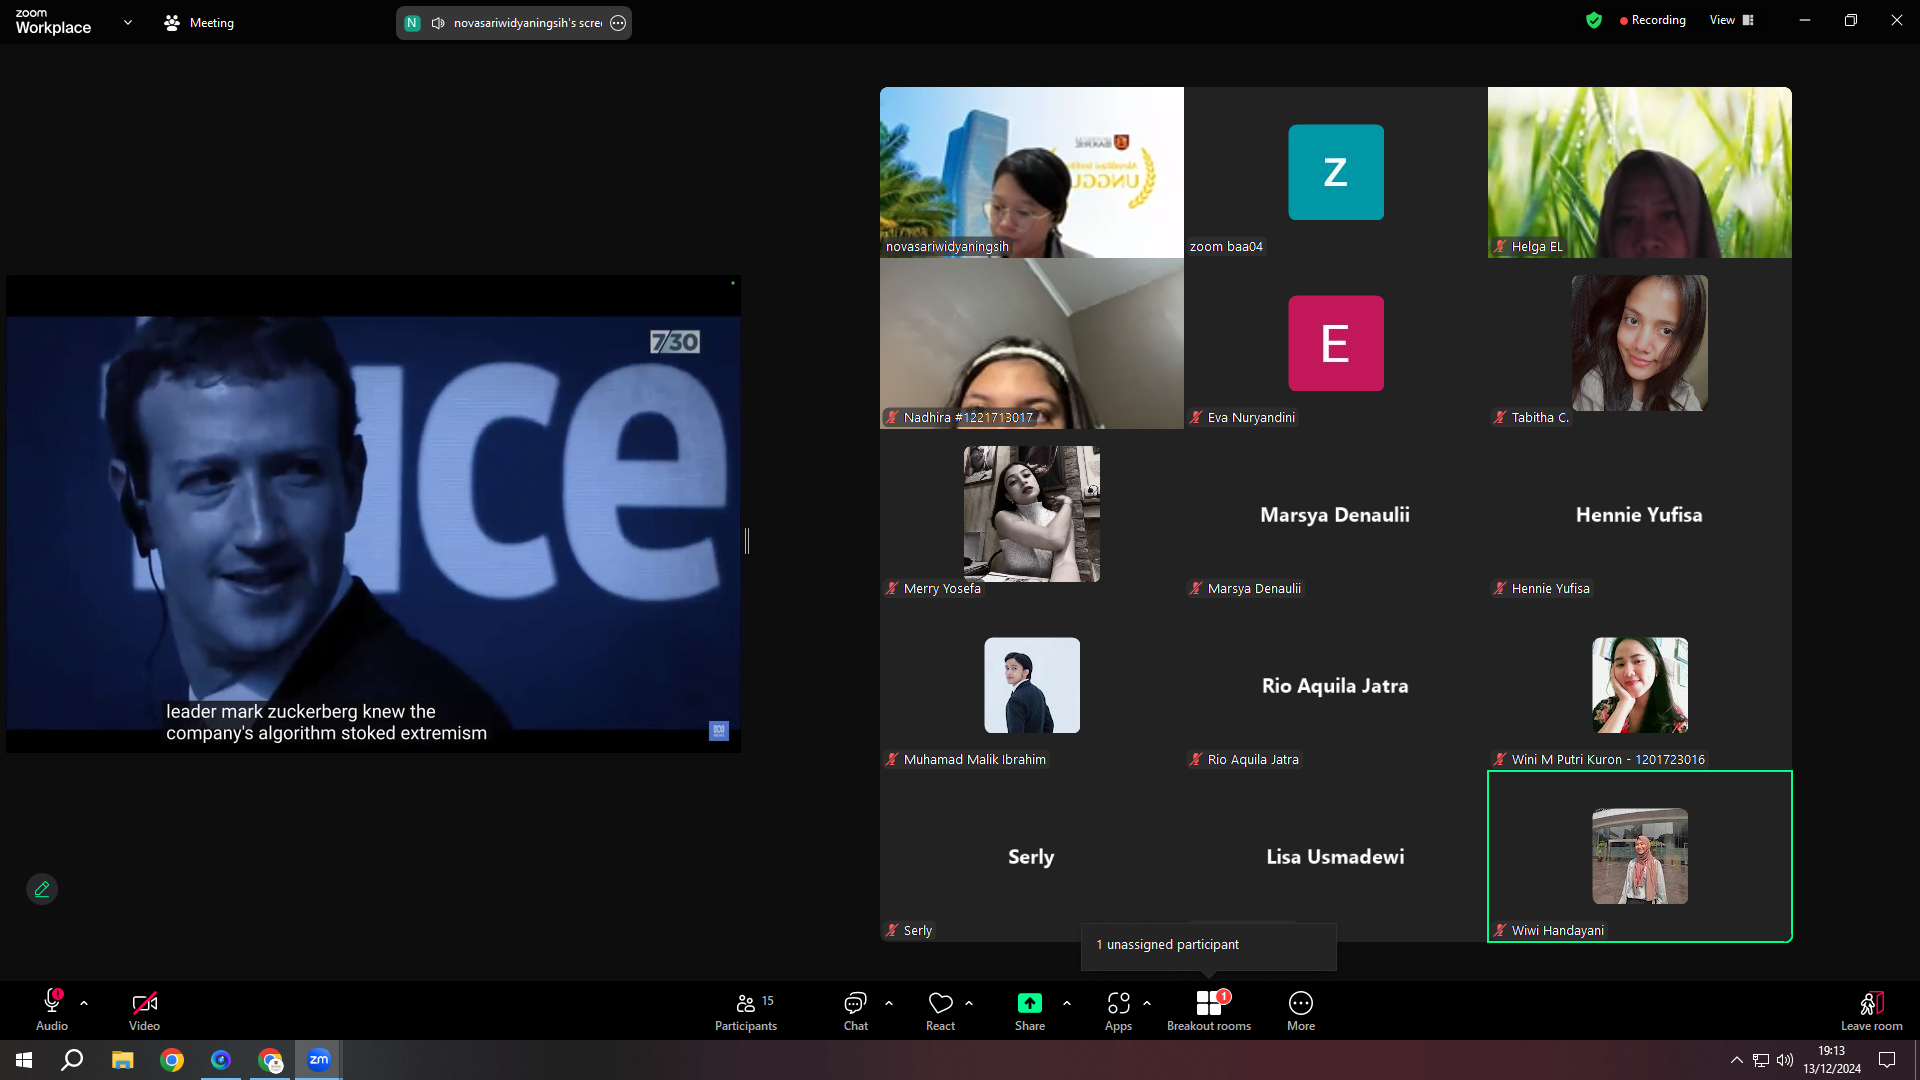This screenshot has height=1080, width=1920.
Task: Select the zoom baa04 tile
Action: pos(1336,172)
